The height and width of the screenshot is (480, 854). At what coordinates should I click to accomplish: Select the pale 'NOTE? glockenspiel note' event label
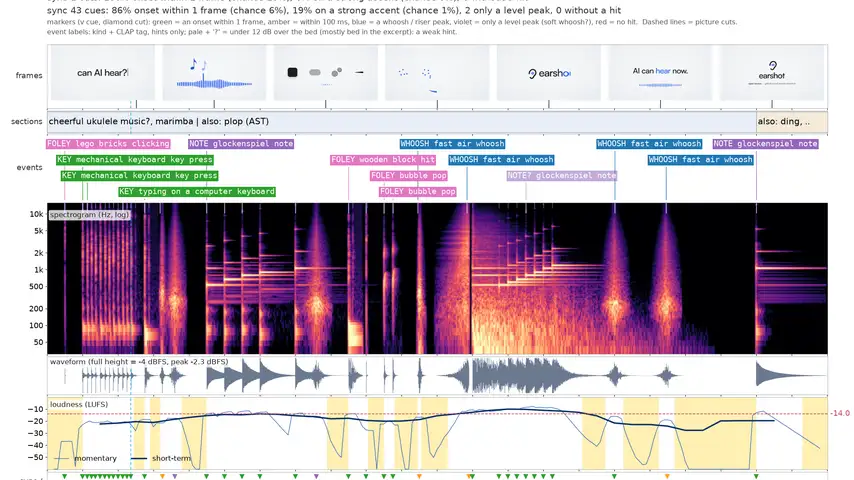pyautogui.click(x=562, y=175)
